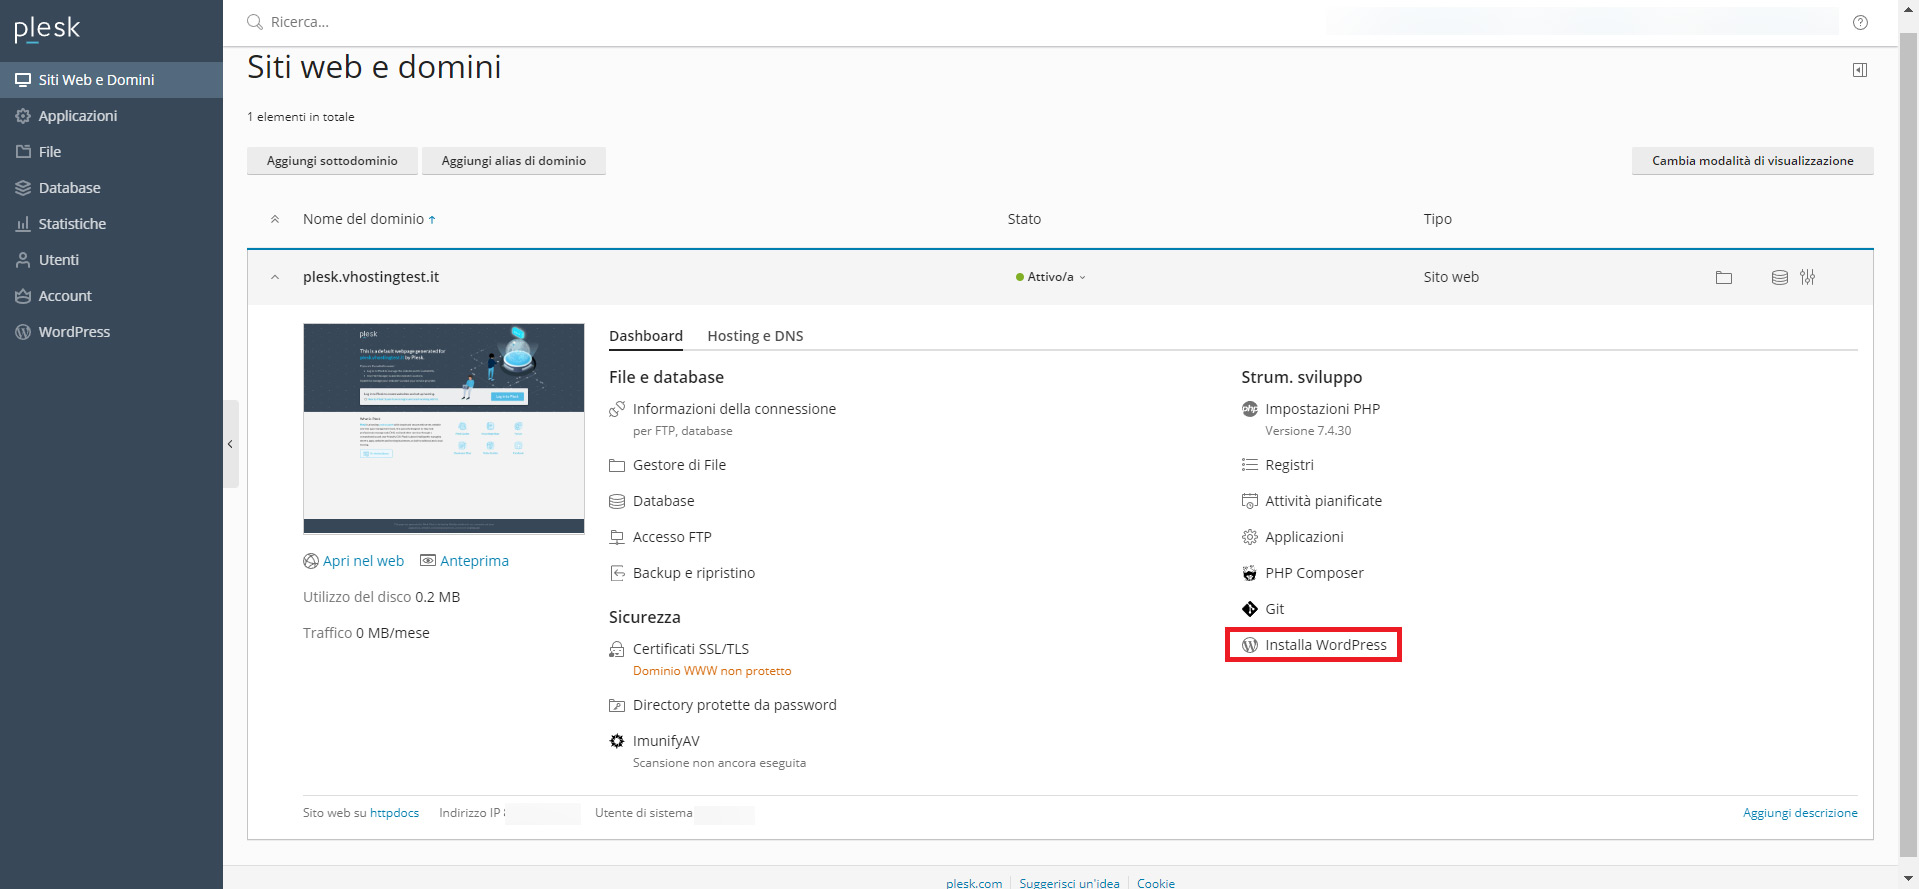Click Aggiungi descrizione link
This screenshot has width=1919, height=889.
click(x=1800, y=813)
